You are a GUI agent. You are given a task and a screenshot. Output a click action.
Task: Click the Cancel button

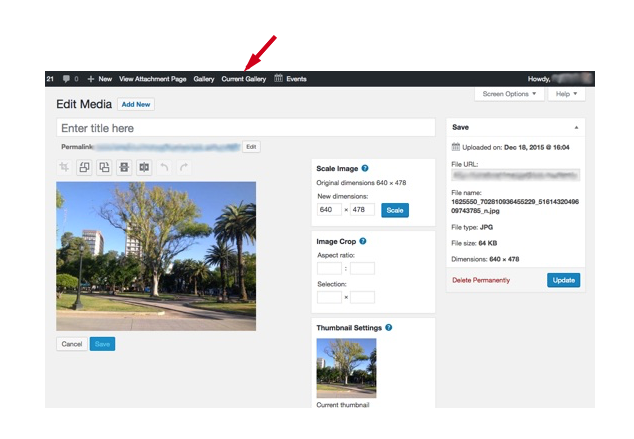(72, 344)
